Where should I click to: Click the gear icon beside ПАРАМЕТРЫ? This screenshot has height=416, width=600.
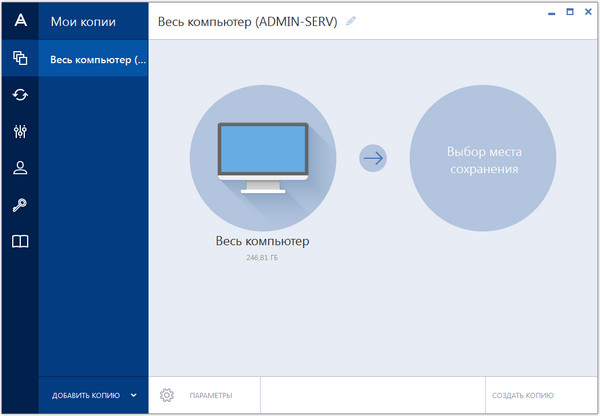pos(167,395)
